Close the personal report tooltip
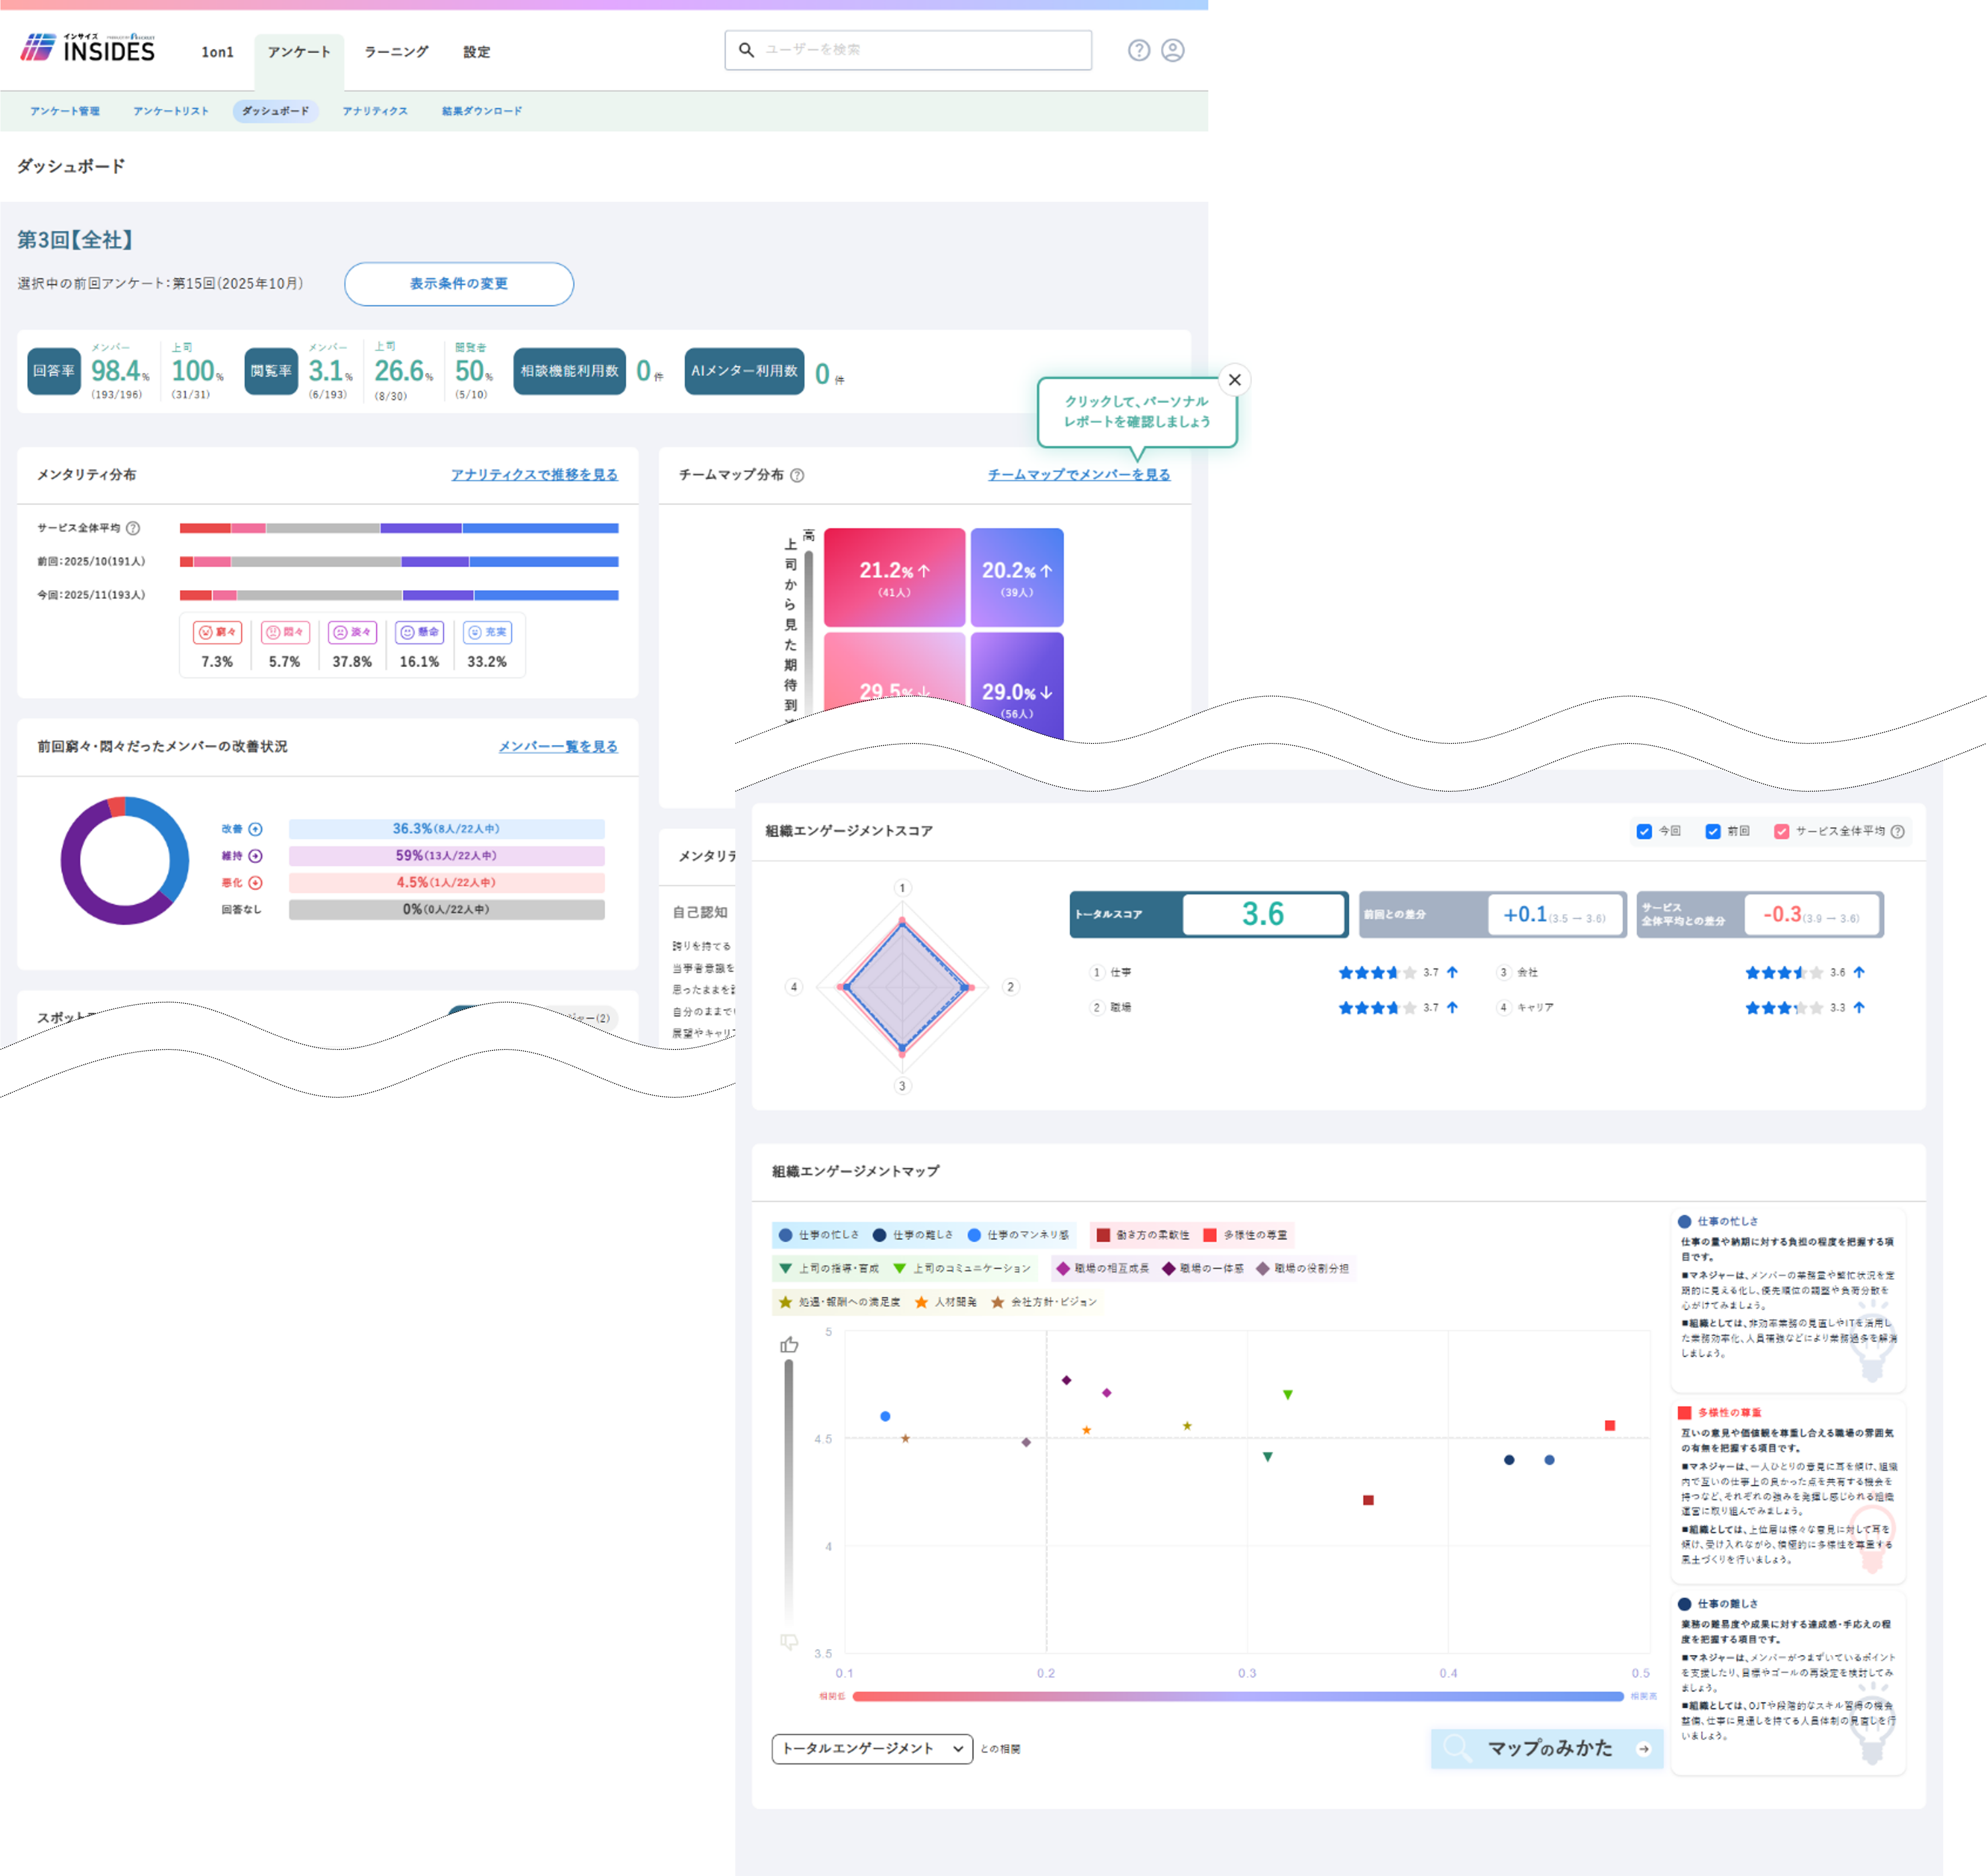 pos(1235,380)
